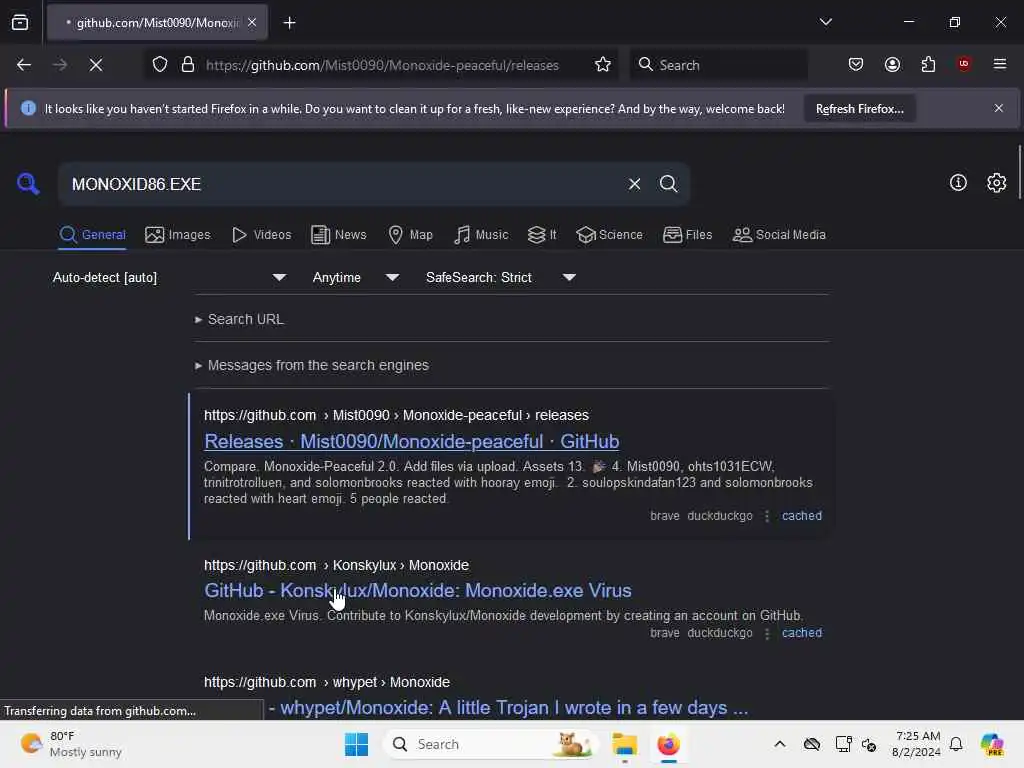This screenshot has width=1024, height=768.
Task: Clear the MONOXID86.EXE search query
Action: point(634,184)
